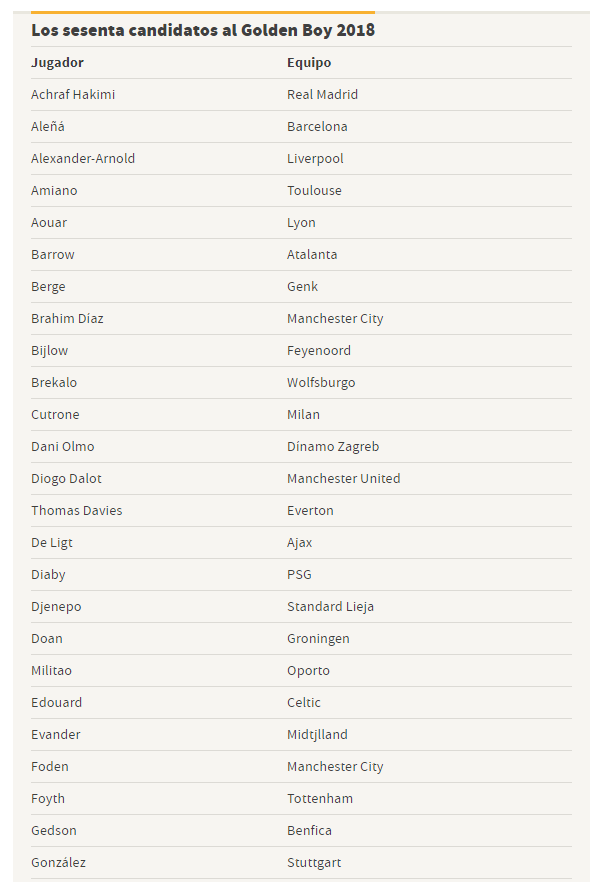Click the Equipo column header
The image size is (602, 882).
pyautogui.click(x=309, y=63)
